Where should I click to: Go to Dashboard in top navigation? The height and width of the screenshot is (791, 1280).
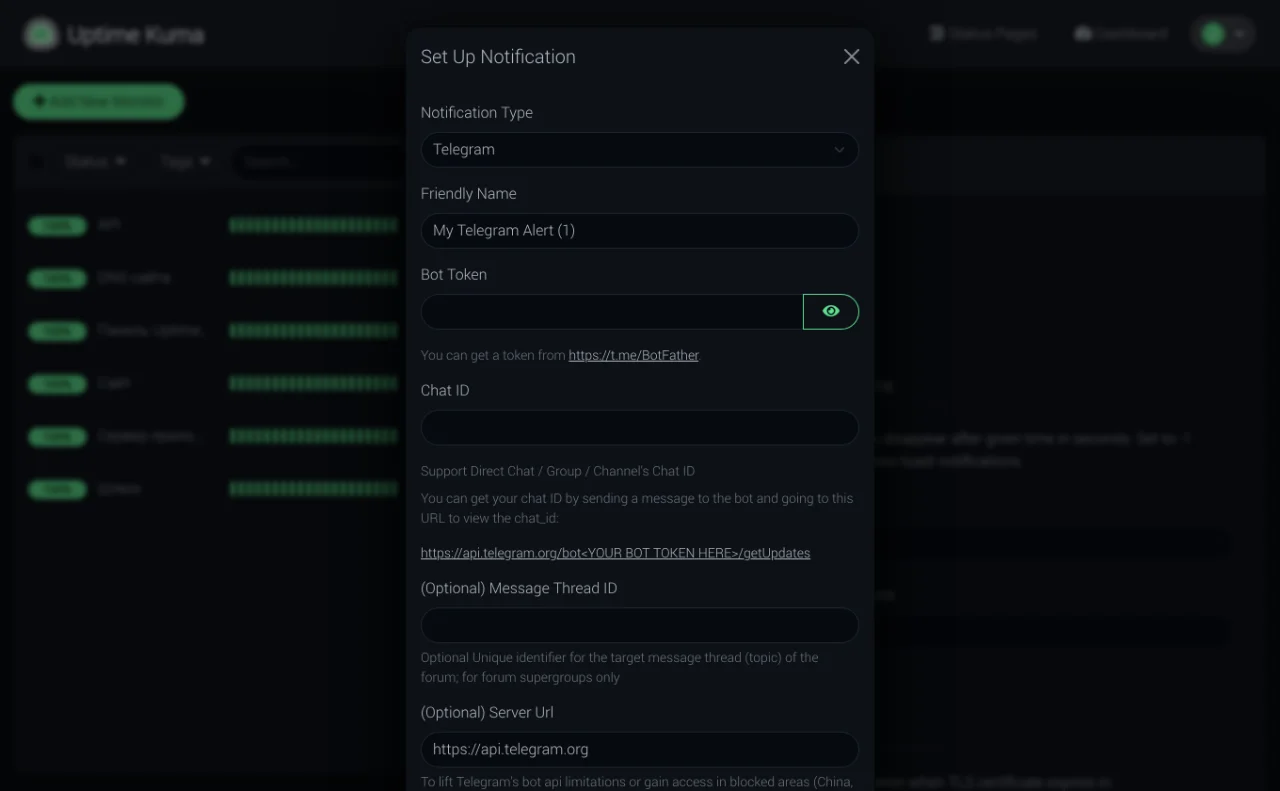point(1121,34)
